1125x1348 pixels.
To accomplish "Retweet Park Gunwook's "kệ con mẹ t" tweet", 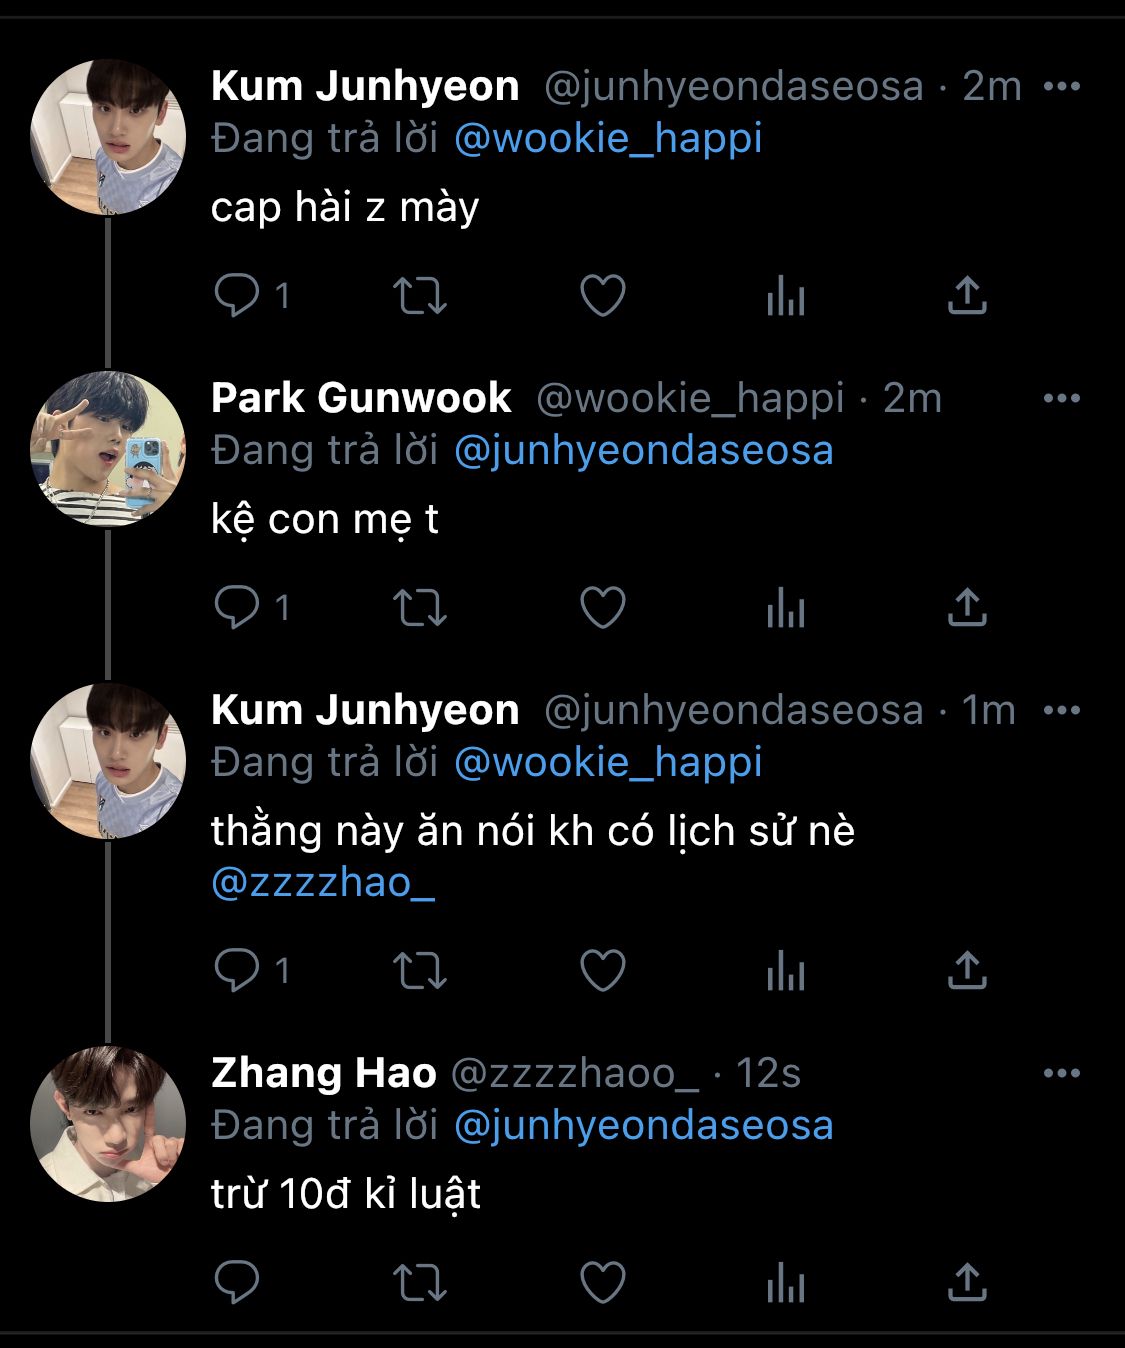I will point(419,608).
